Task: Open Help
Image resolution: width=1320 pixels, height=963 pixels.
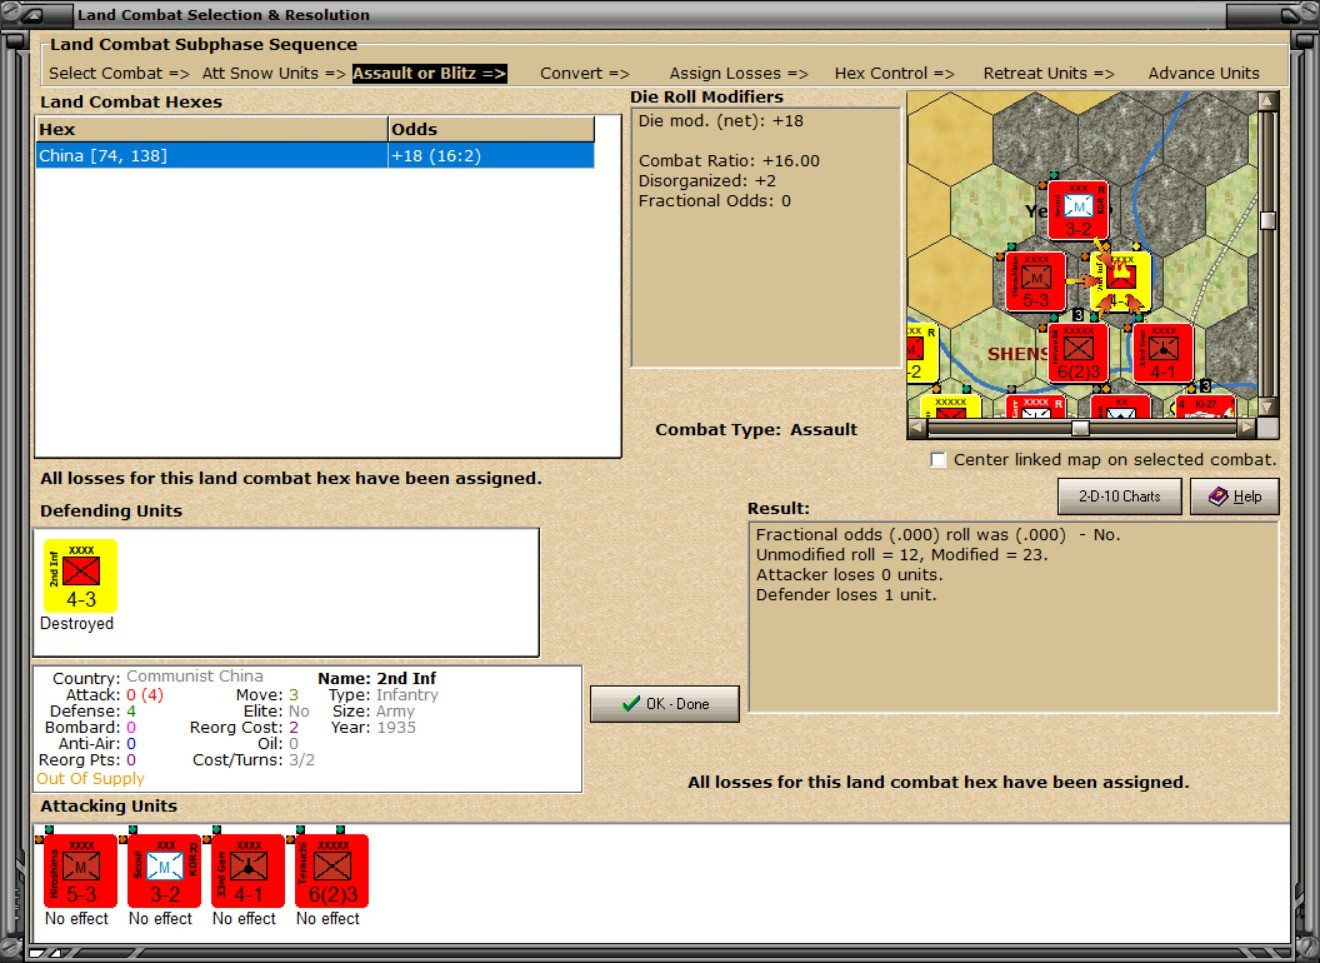Action: pos(1235,496)
